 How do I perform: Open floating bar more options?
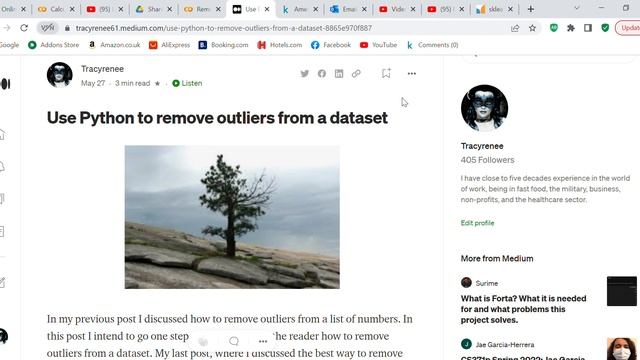click(263, 341)
